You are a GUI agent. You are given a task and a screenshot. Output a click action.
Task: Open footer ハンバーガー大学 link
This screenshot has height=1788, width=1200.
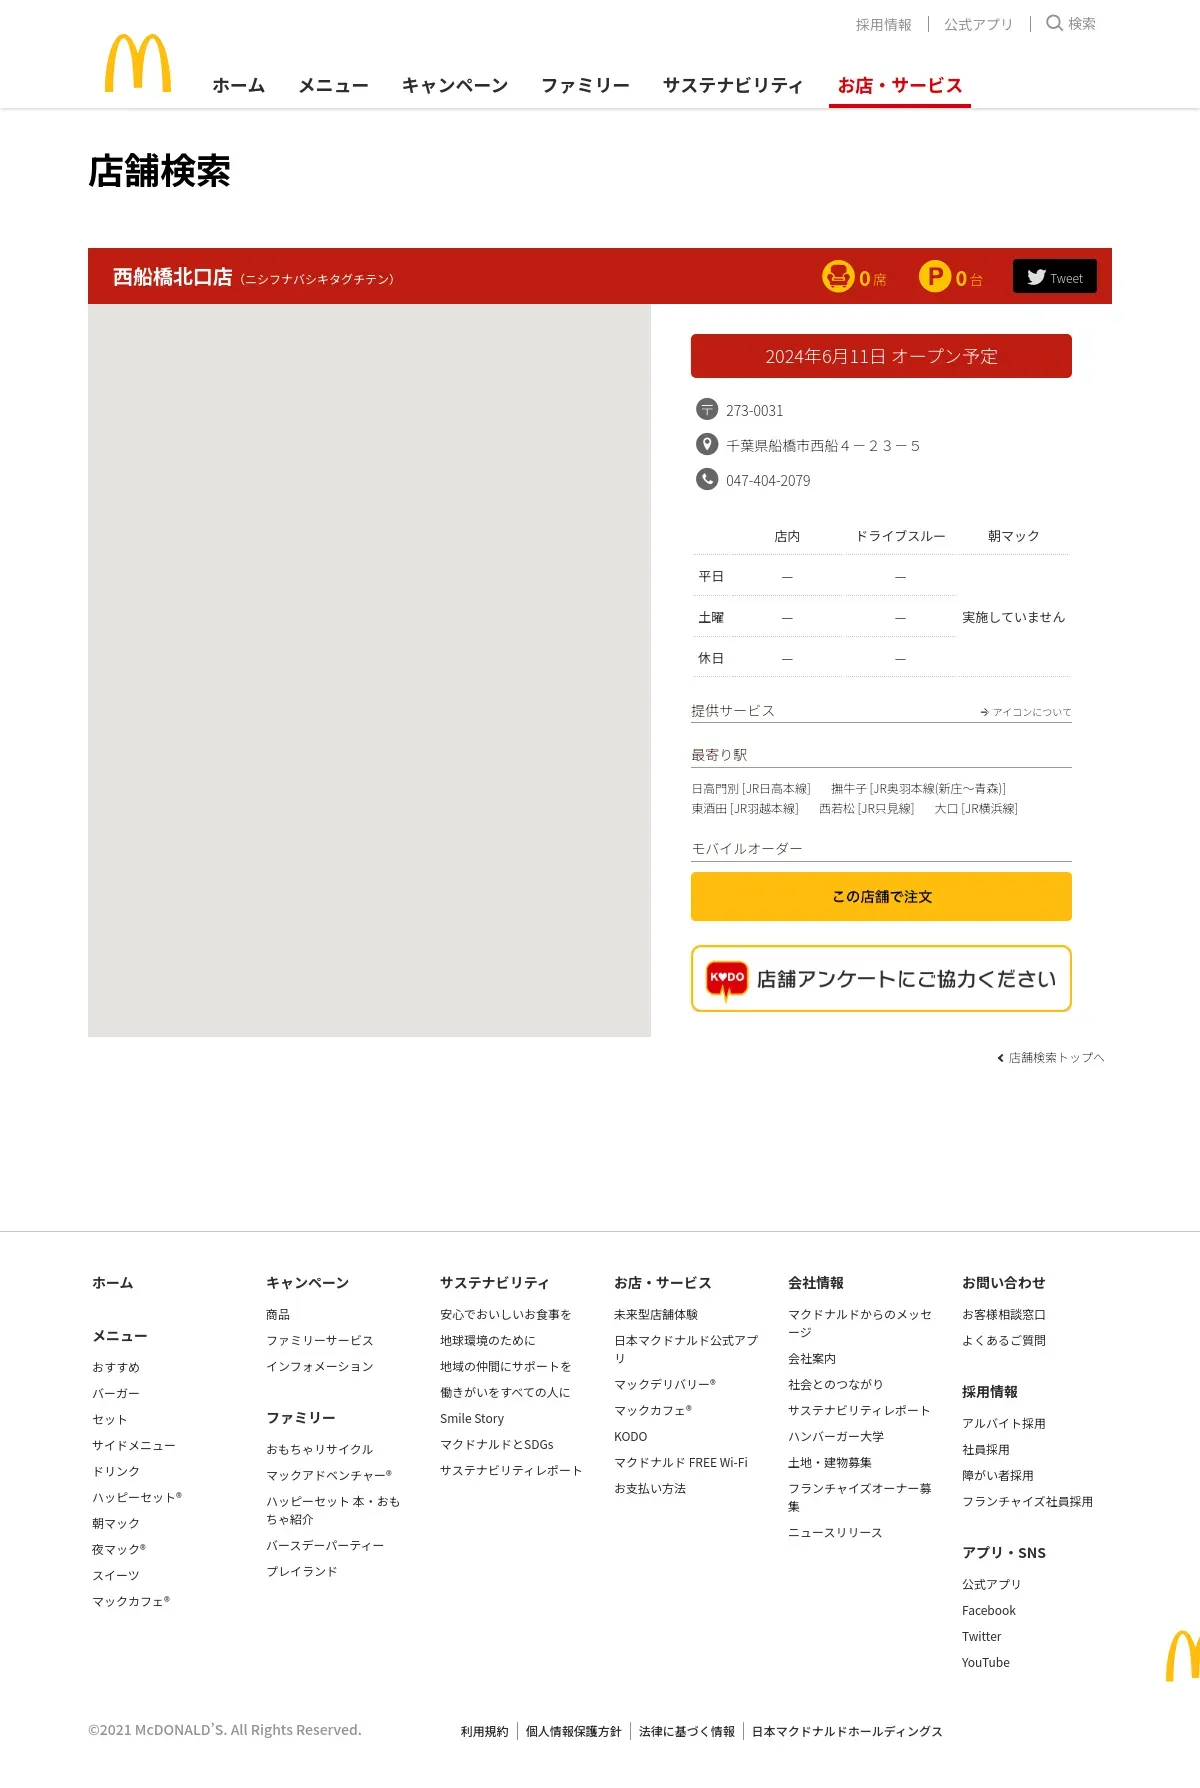coord(836,1436)
